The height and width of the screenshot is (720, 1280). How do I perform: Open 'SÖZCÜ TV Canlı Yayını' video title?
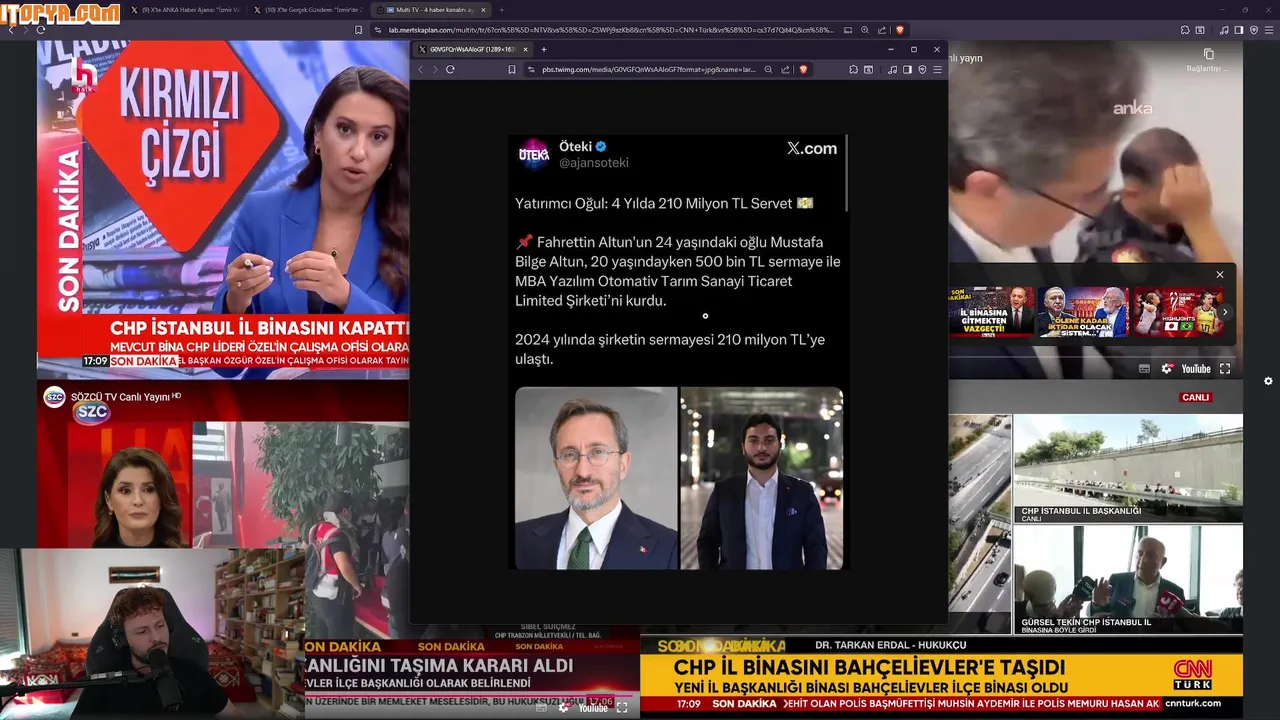(x=120, y=397)
